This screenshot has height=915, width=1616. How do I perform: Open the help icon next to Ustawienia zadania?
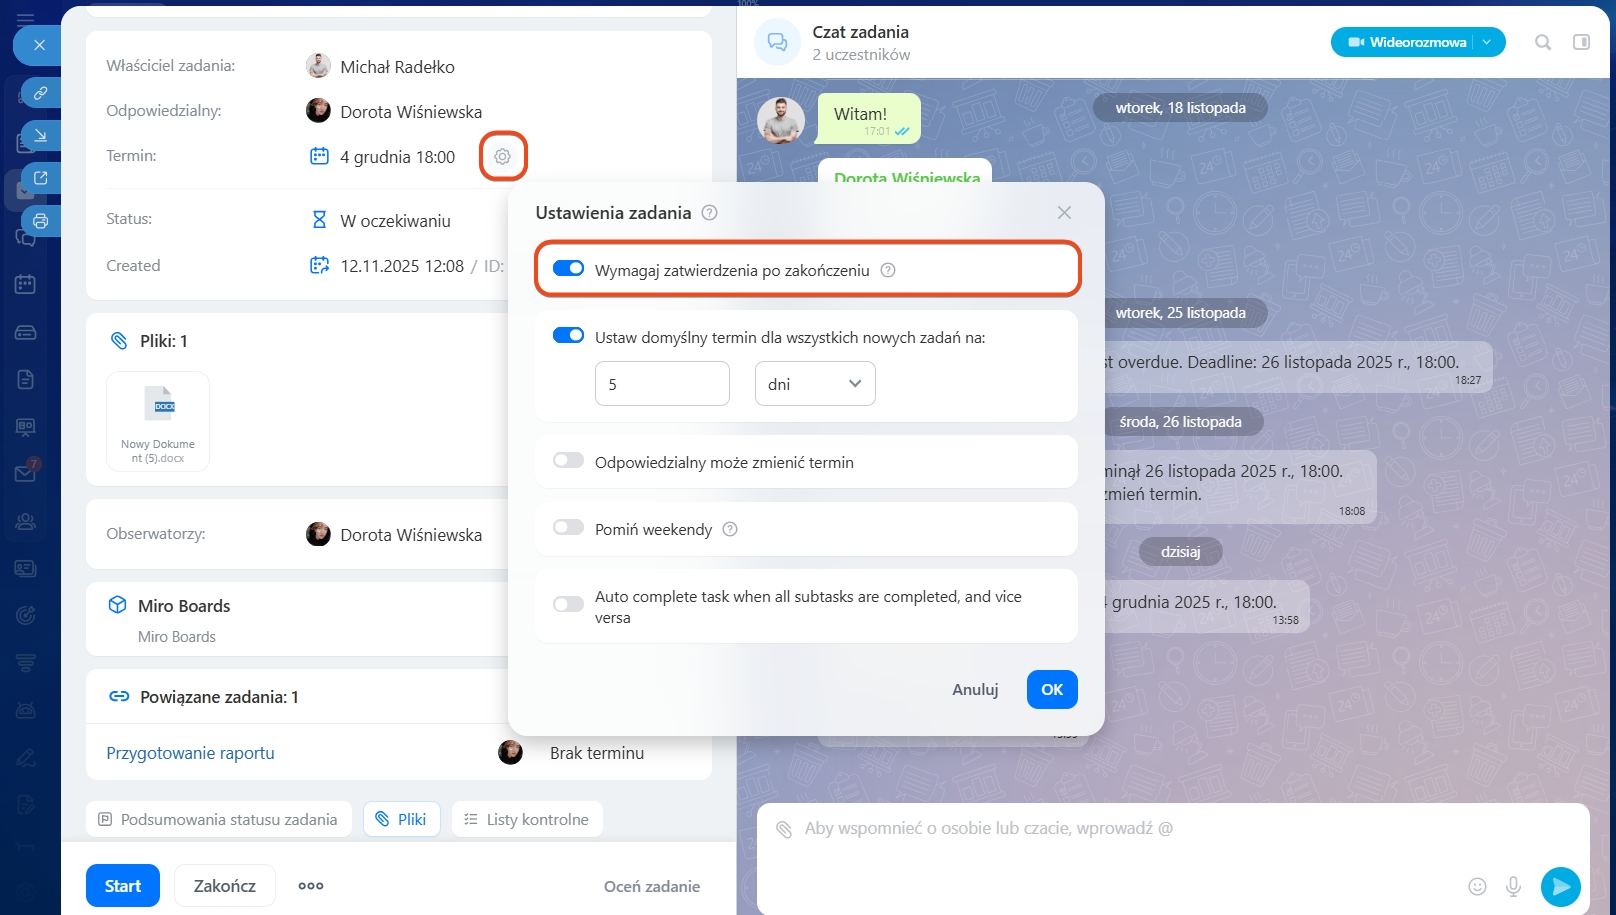pyautogui.click(x=710, y=213)
